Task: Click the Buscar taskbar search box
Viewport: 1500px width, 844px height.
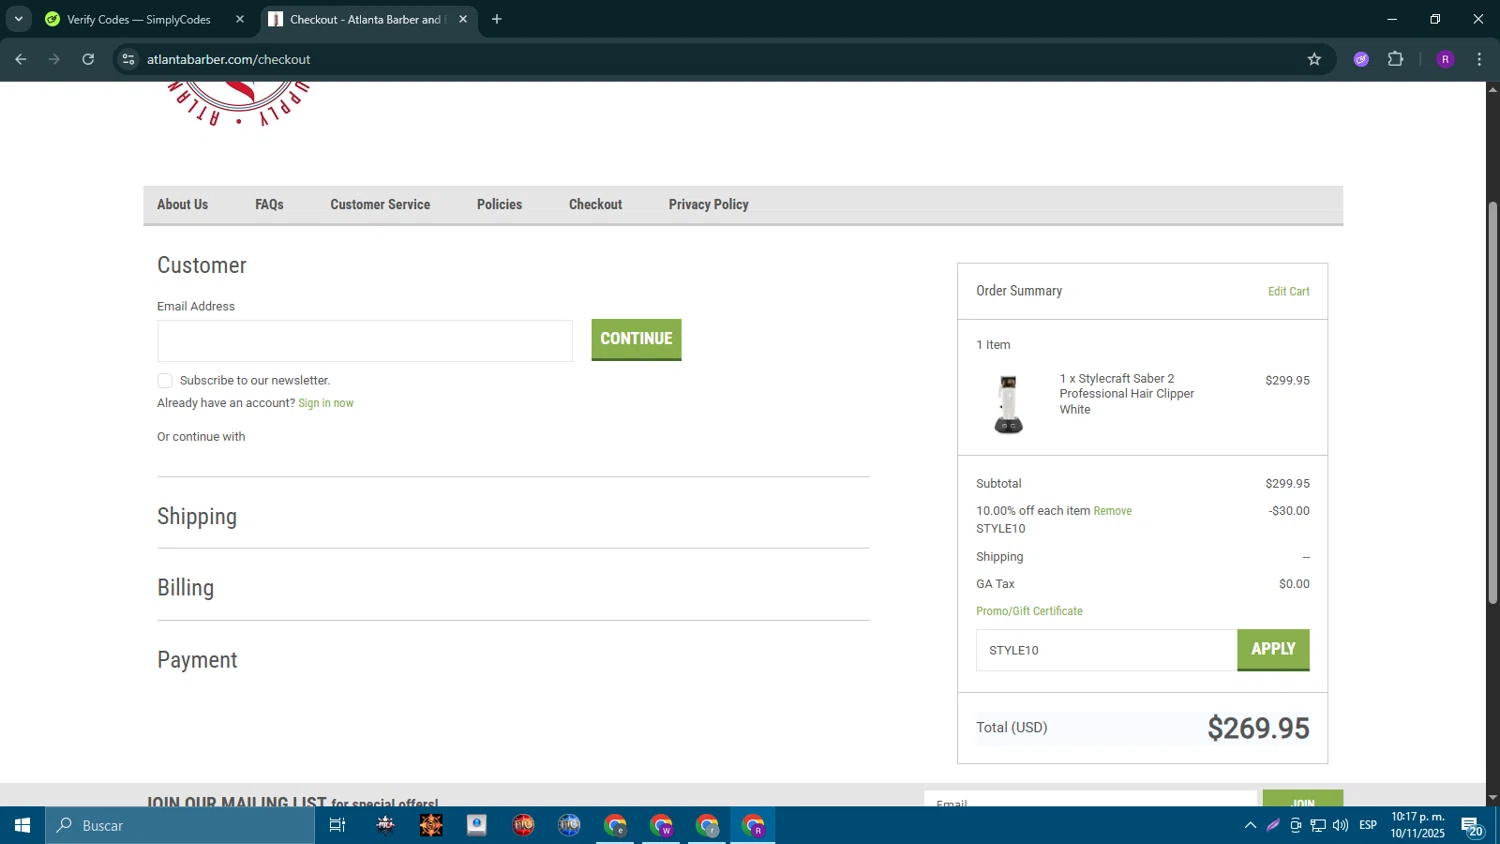Action: 180,825
